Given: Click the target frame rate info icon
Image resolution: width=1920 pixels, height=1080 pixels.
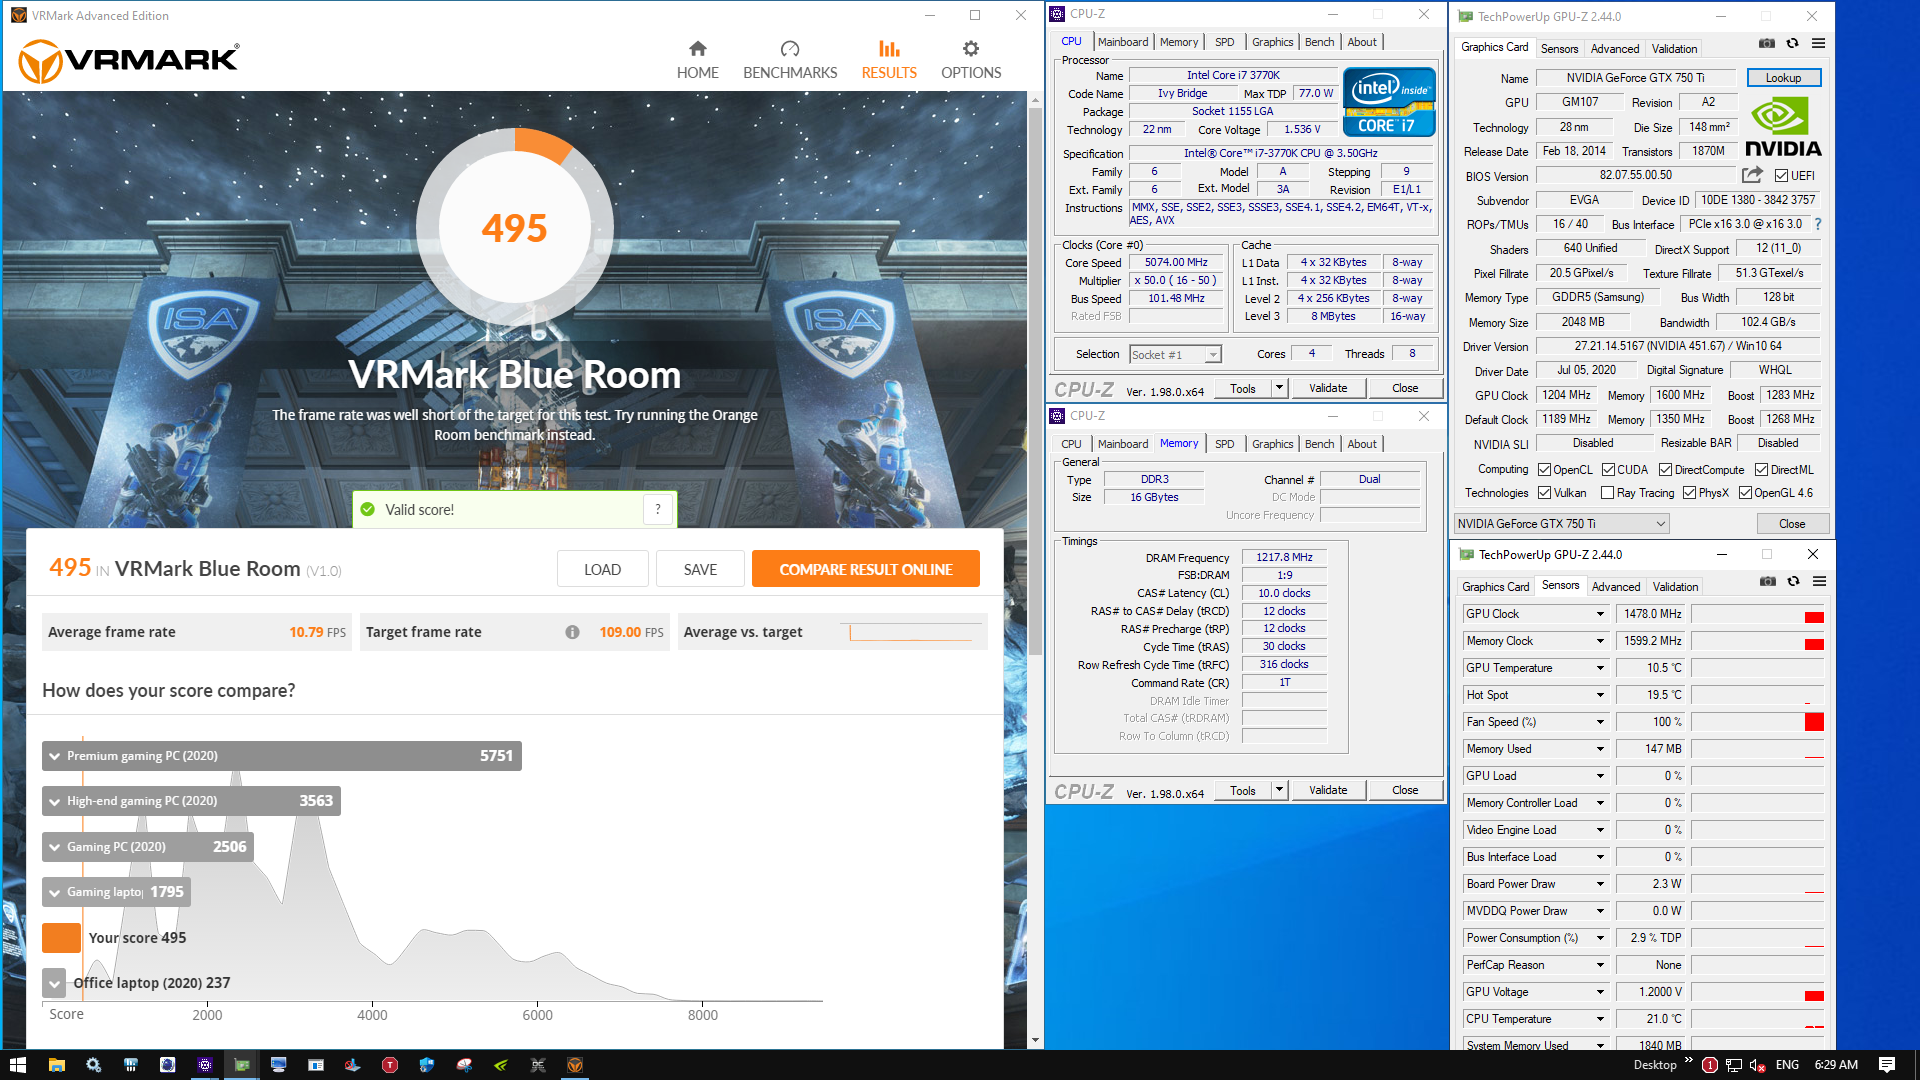Looking at the screenshot, I should 572,632.
